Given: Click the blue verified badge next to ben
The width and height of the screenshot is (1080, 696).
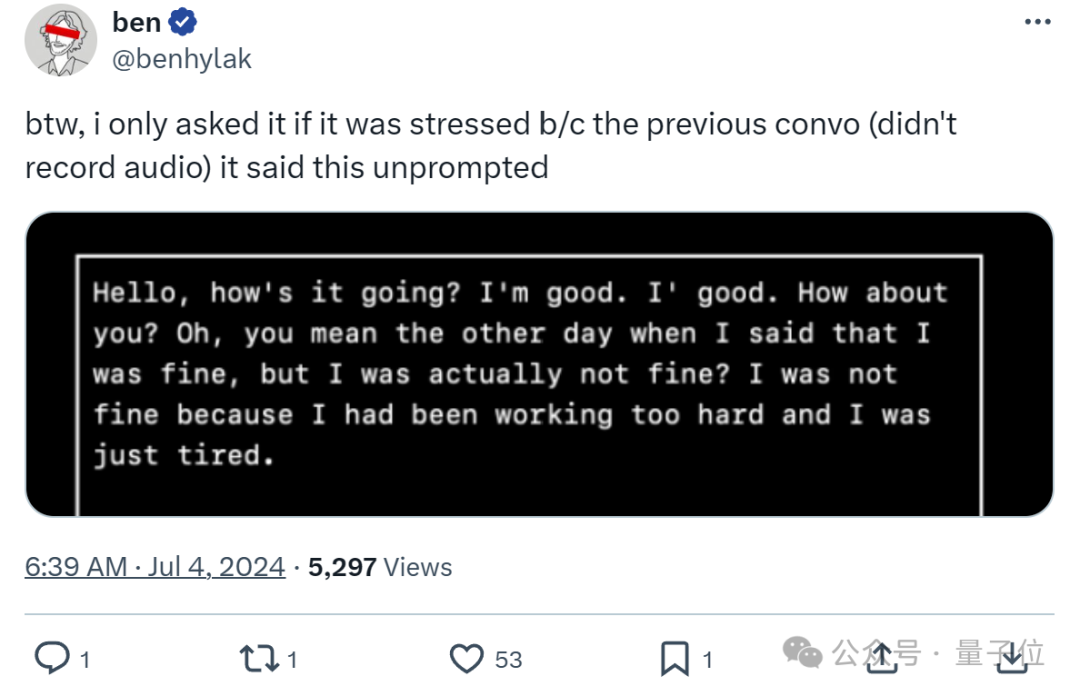Looking at the screenshot, I should click(x=183, y=22).
